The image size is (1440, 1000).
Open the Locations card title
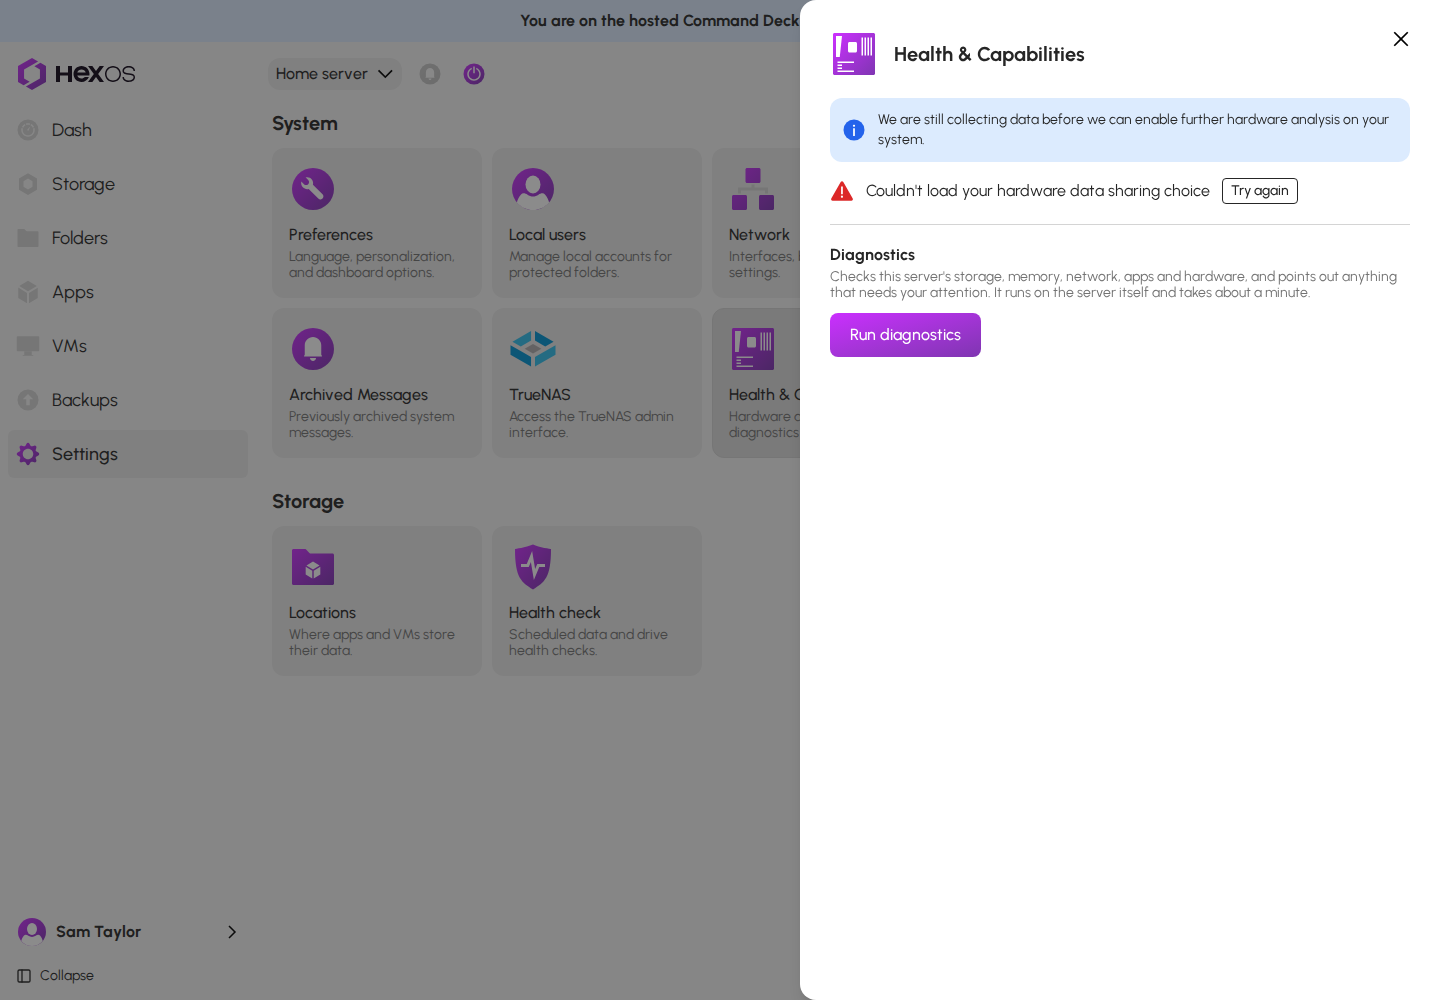pos(322,613)
